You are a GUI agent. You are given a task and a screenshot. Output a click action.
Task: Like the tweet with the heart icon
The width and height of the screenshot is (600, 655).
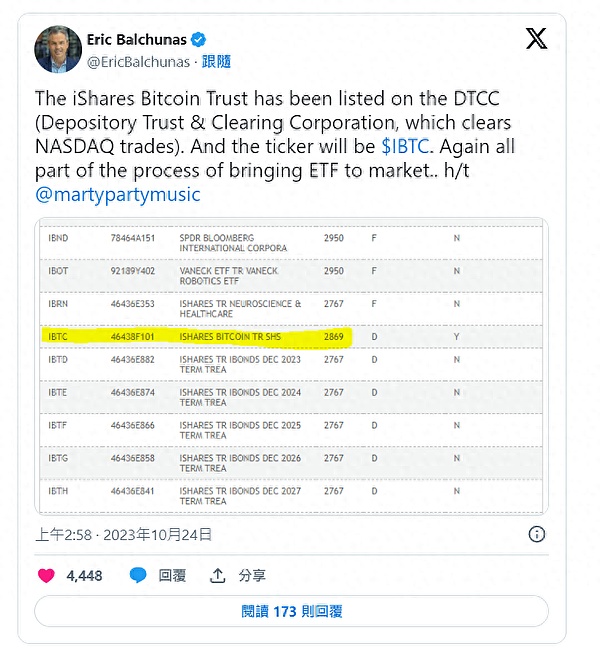tap(46, 575)
